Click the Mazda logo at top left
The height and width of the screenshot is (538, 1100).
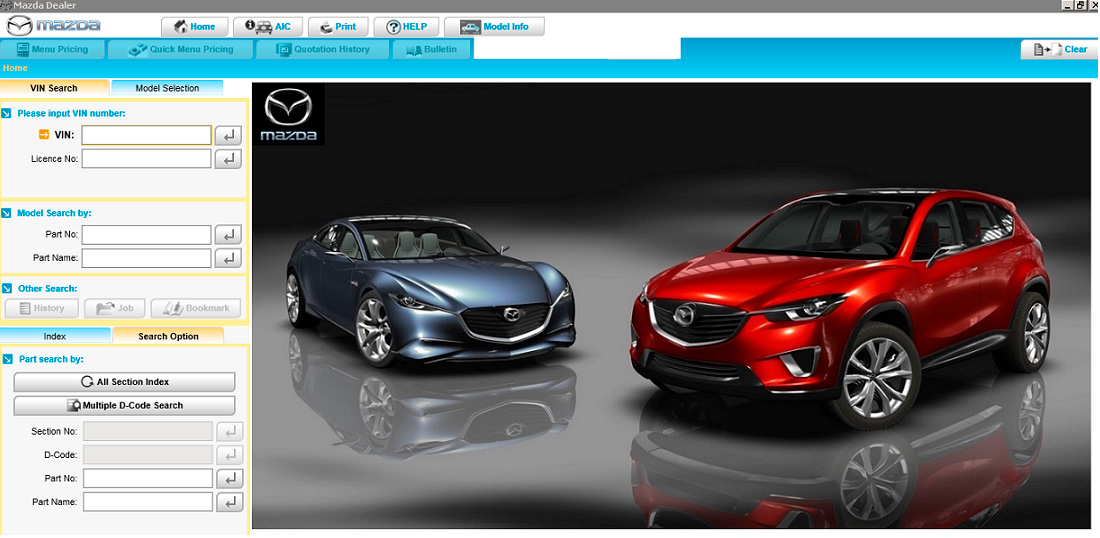pos(53,27)
